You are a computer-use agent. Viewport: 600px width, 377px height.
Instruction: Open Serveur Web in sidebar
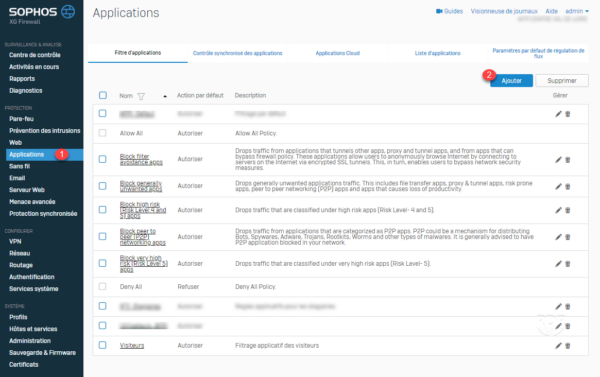click(x=27, y=190)
